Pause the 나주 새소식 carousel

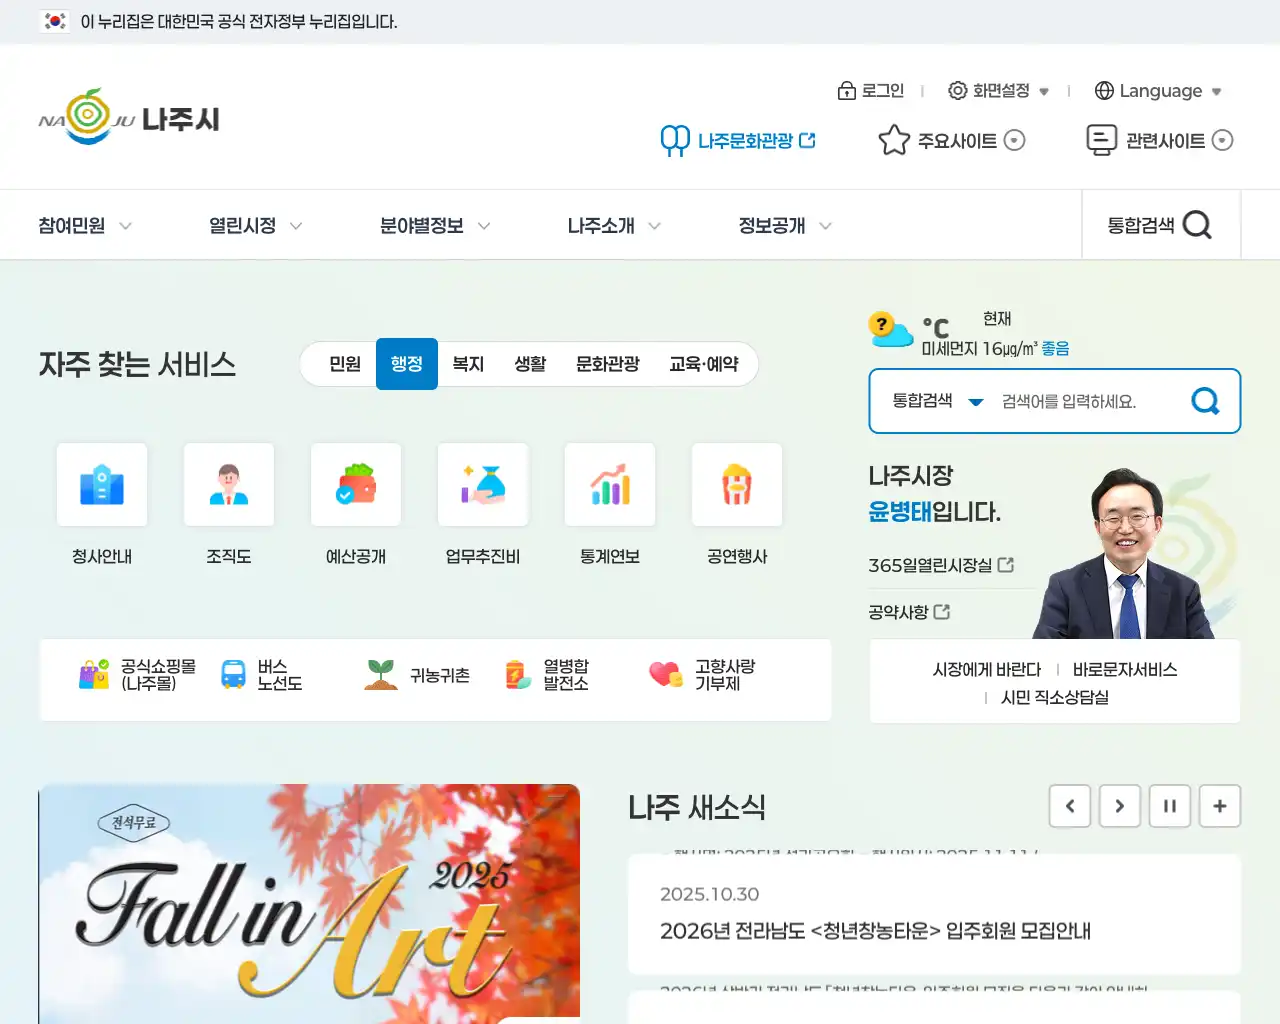(x=1170, y=806)
